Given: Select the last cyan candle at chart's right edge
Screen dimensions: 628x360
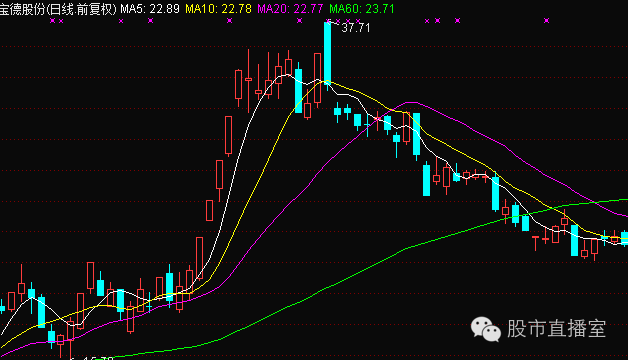Looking at the screenshot, I should click(x=625, y=238).
